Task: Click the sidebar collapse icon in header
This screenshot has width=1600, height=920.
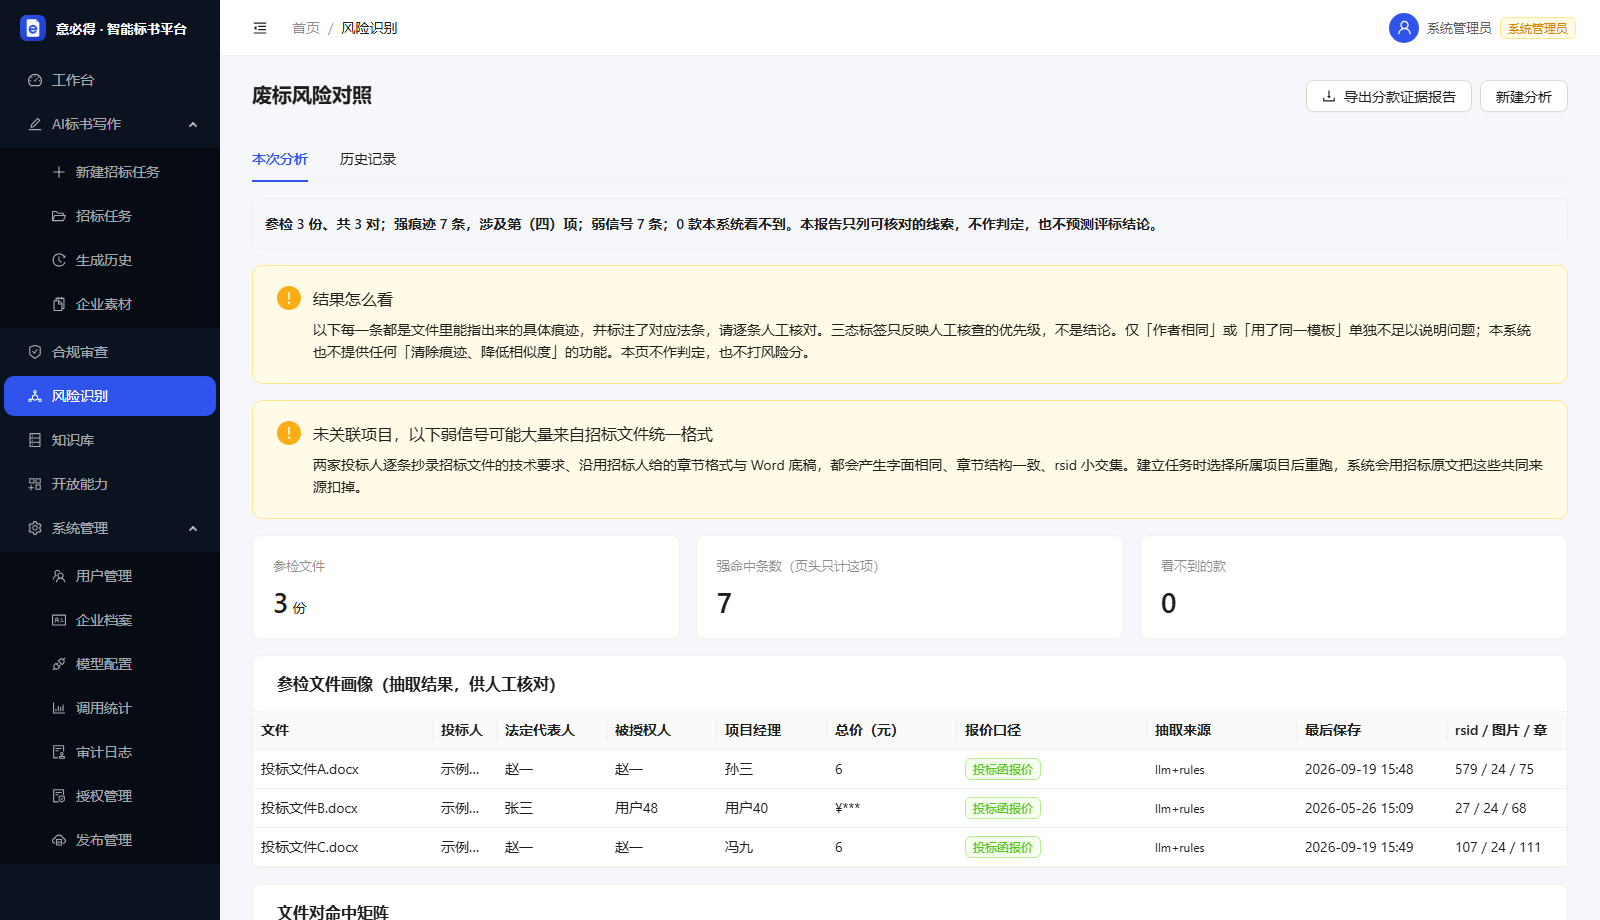Action: (x=260, y=28)
